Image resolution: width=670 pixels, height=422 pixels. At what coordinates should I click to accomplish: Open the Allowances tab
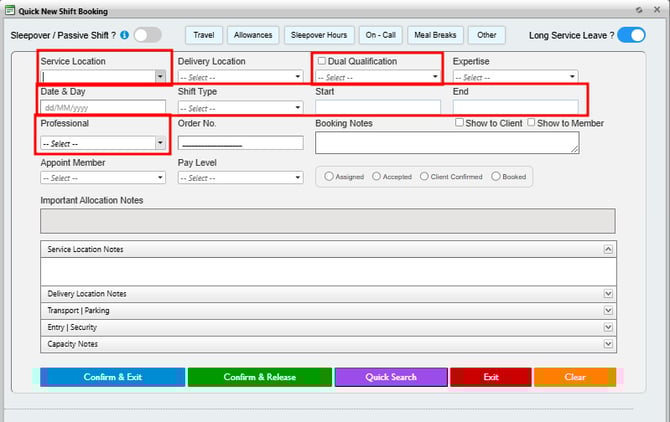[253, 35]
